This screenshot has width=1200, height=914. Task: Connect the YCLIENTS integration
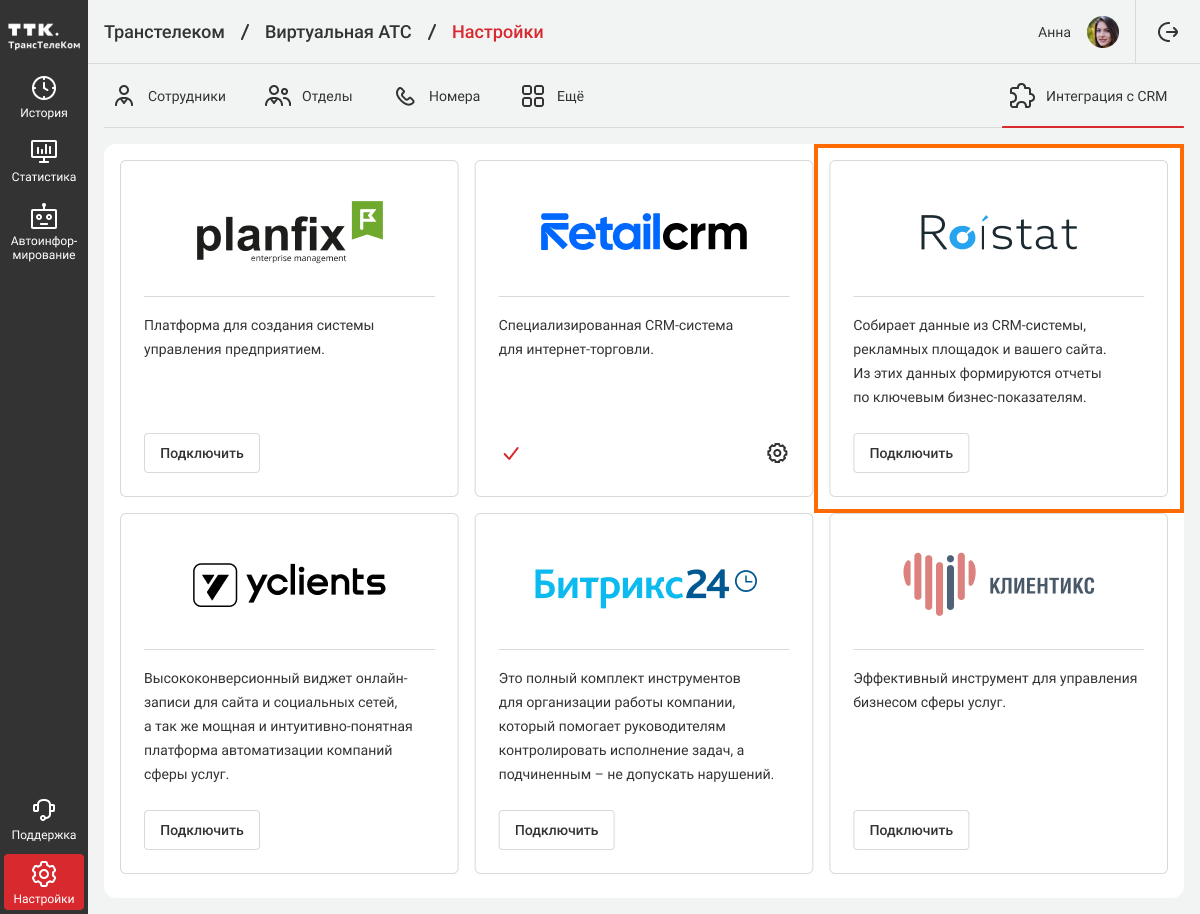[202, 830]
